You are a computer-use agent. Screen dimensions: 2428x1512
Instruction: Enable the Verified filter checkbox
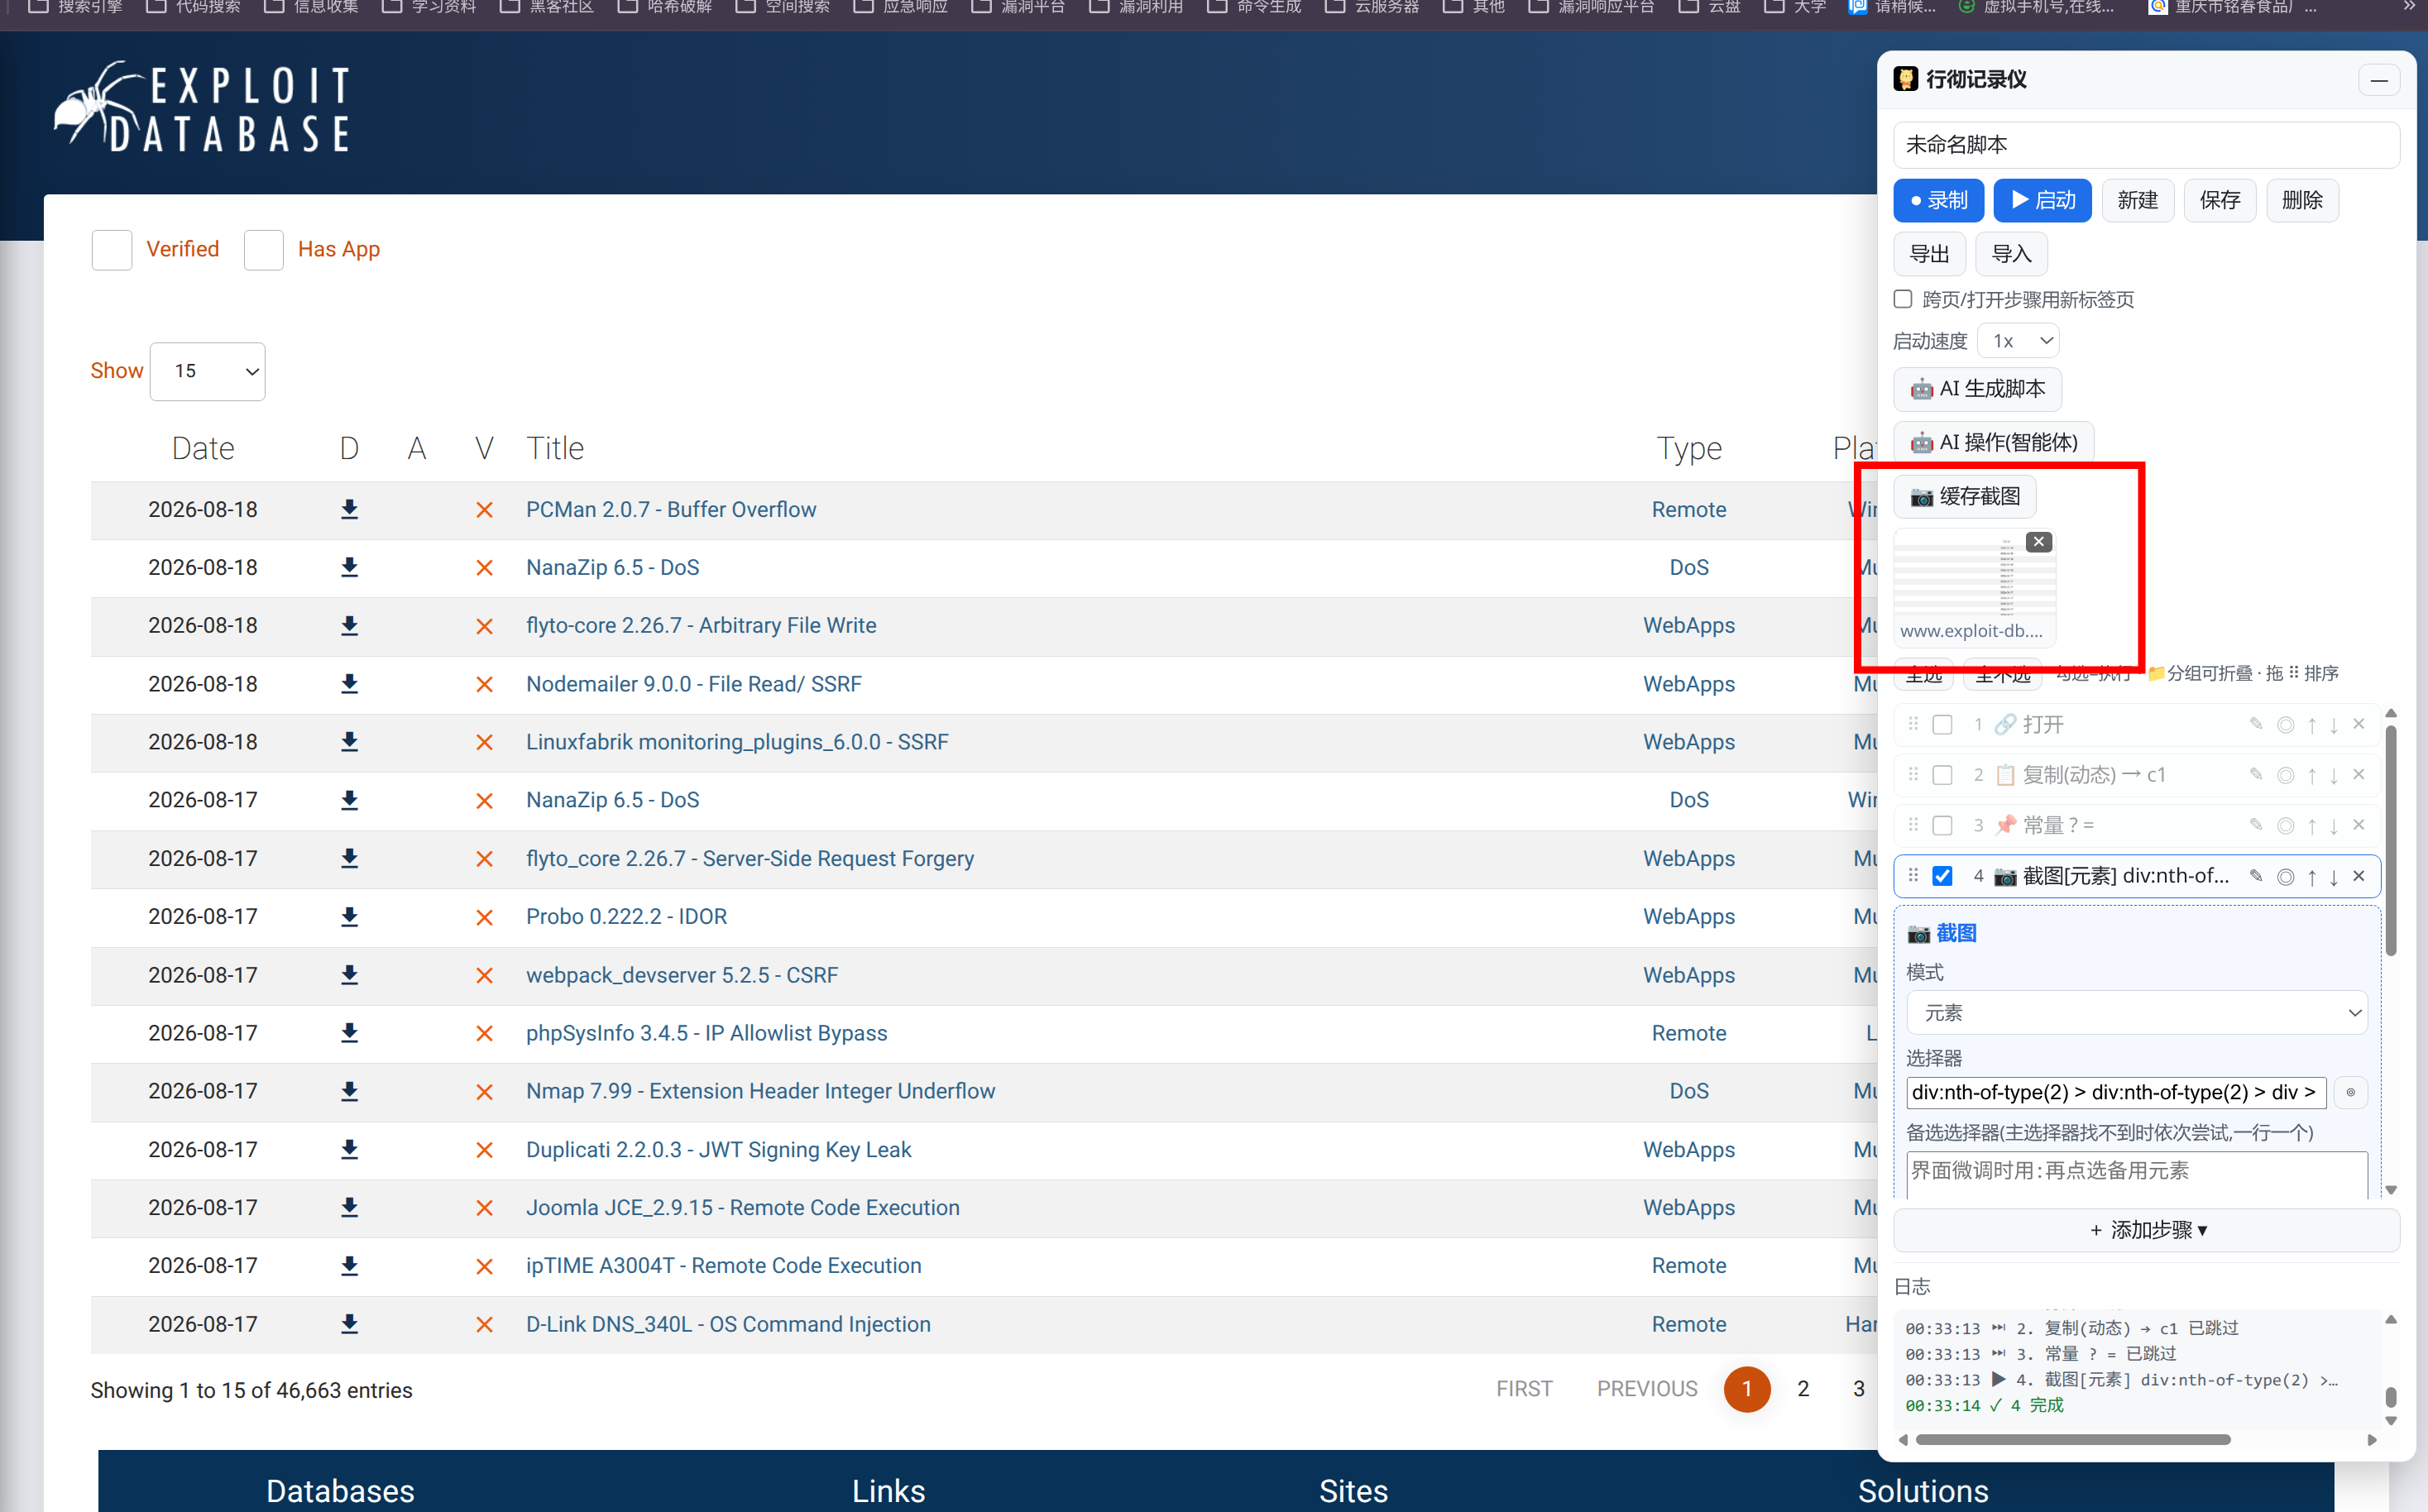[x=111, y=250]
